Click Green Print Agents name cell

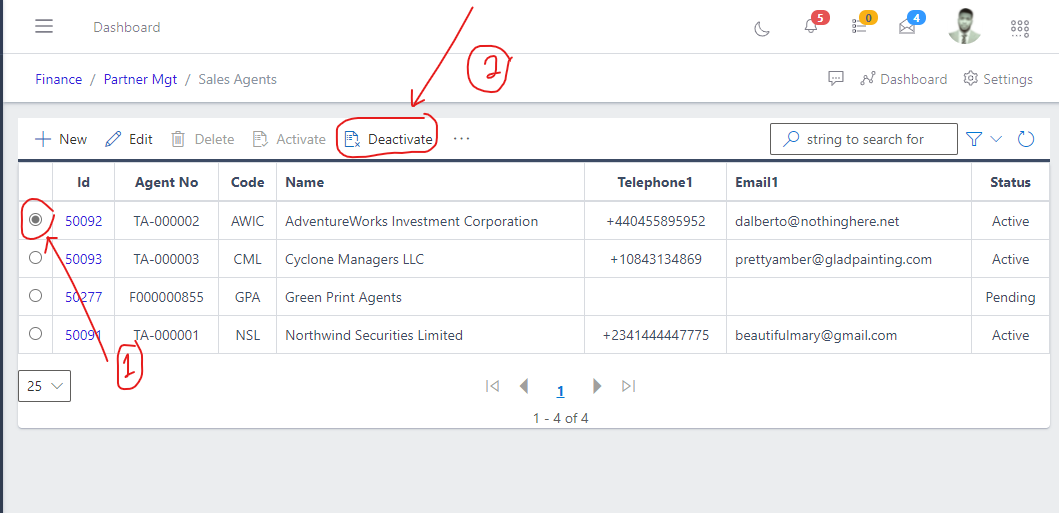(x=431, y=297)
